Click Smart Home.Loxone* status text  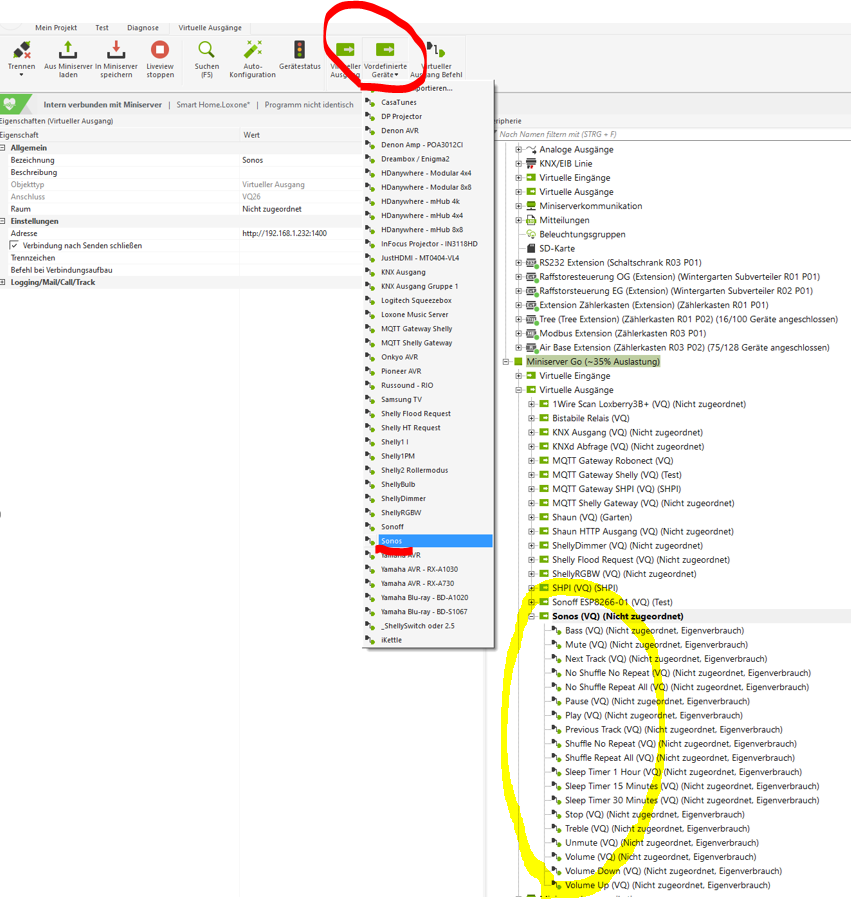pos(213,104)
